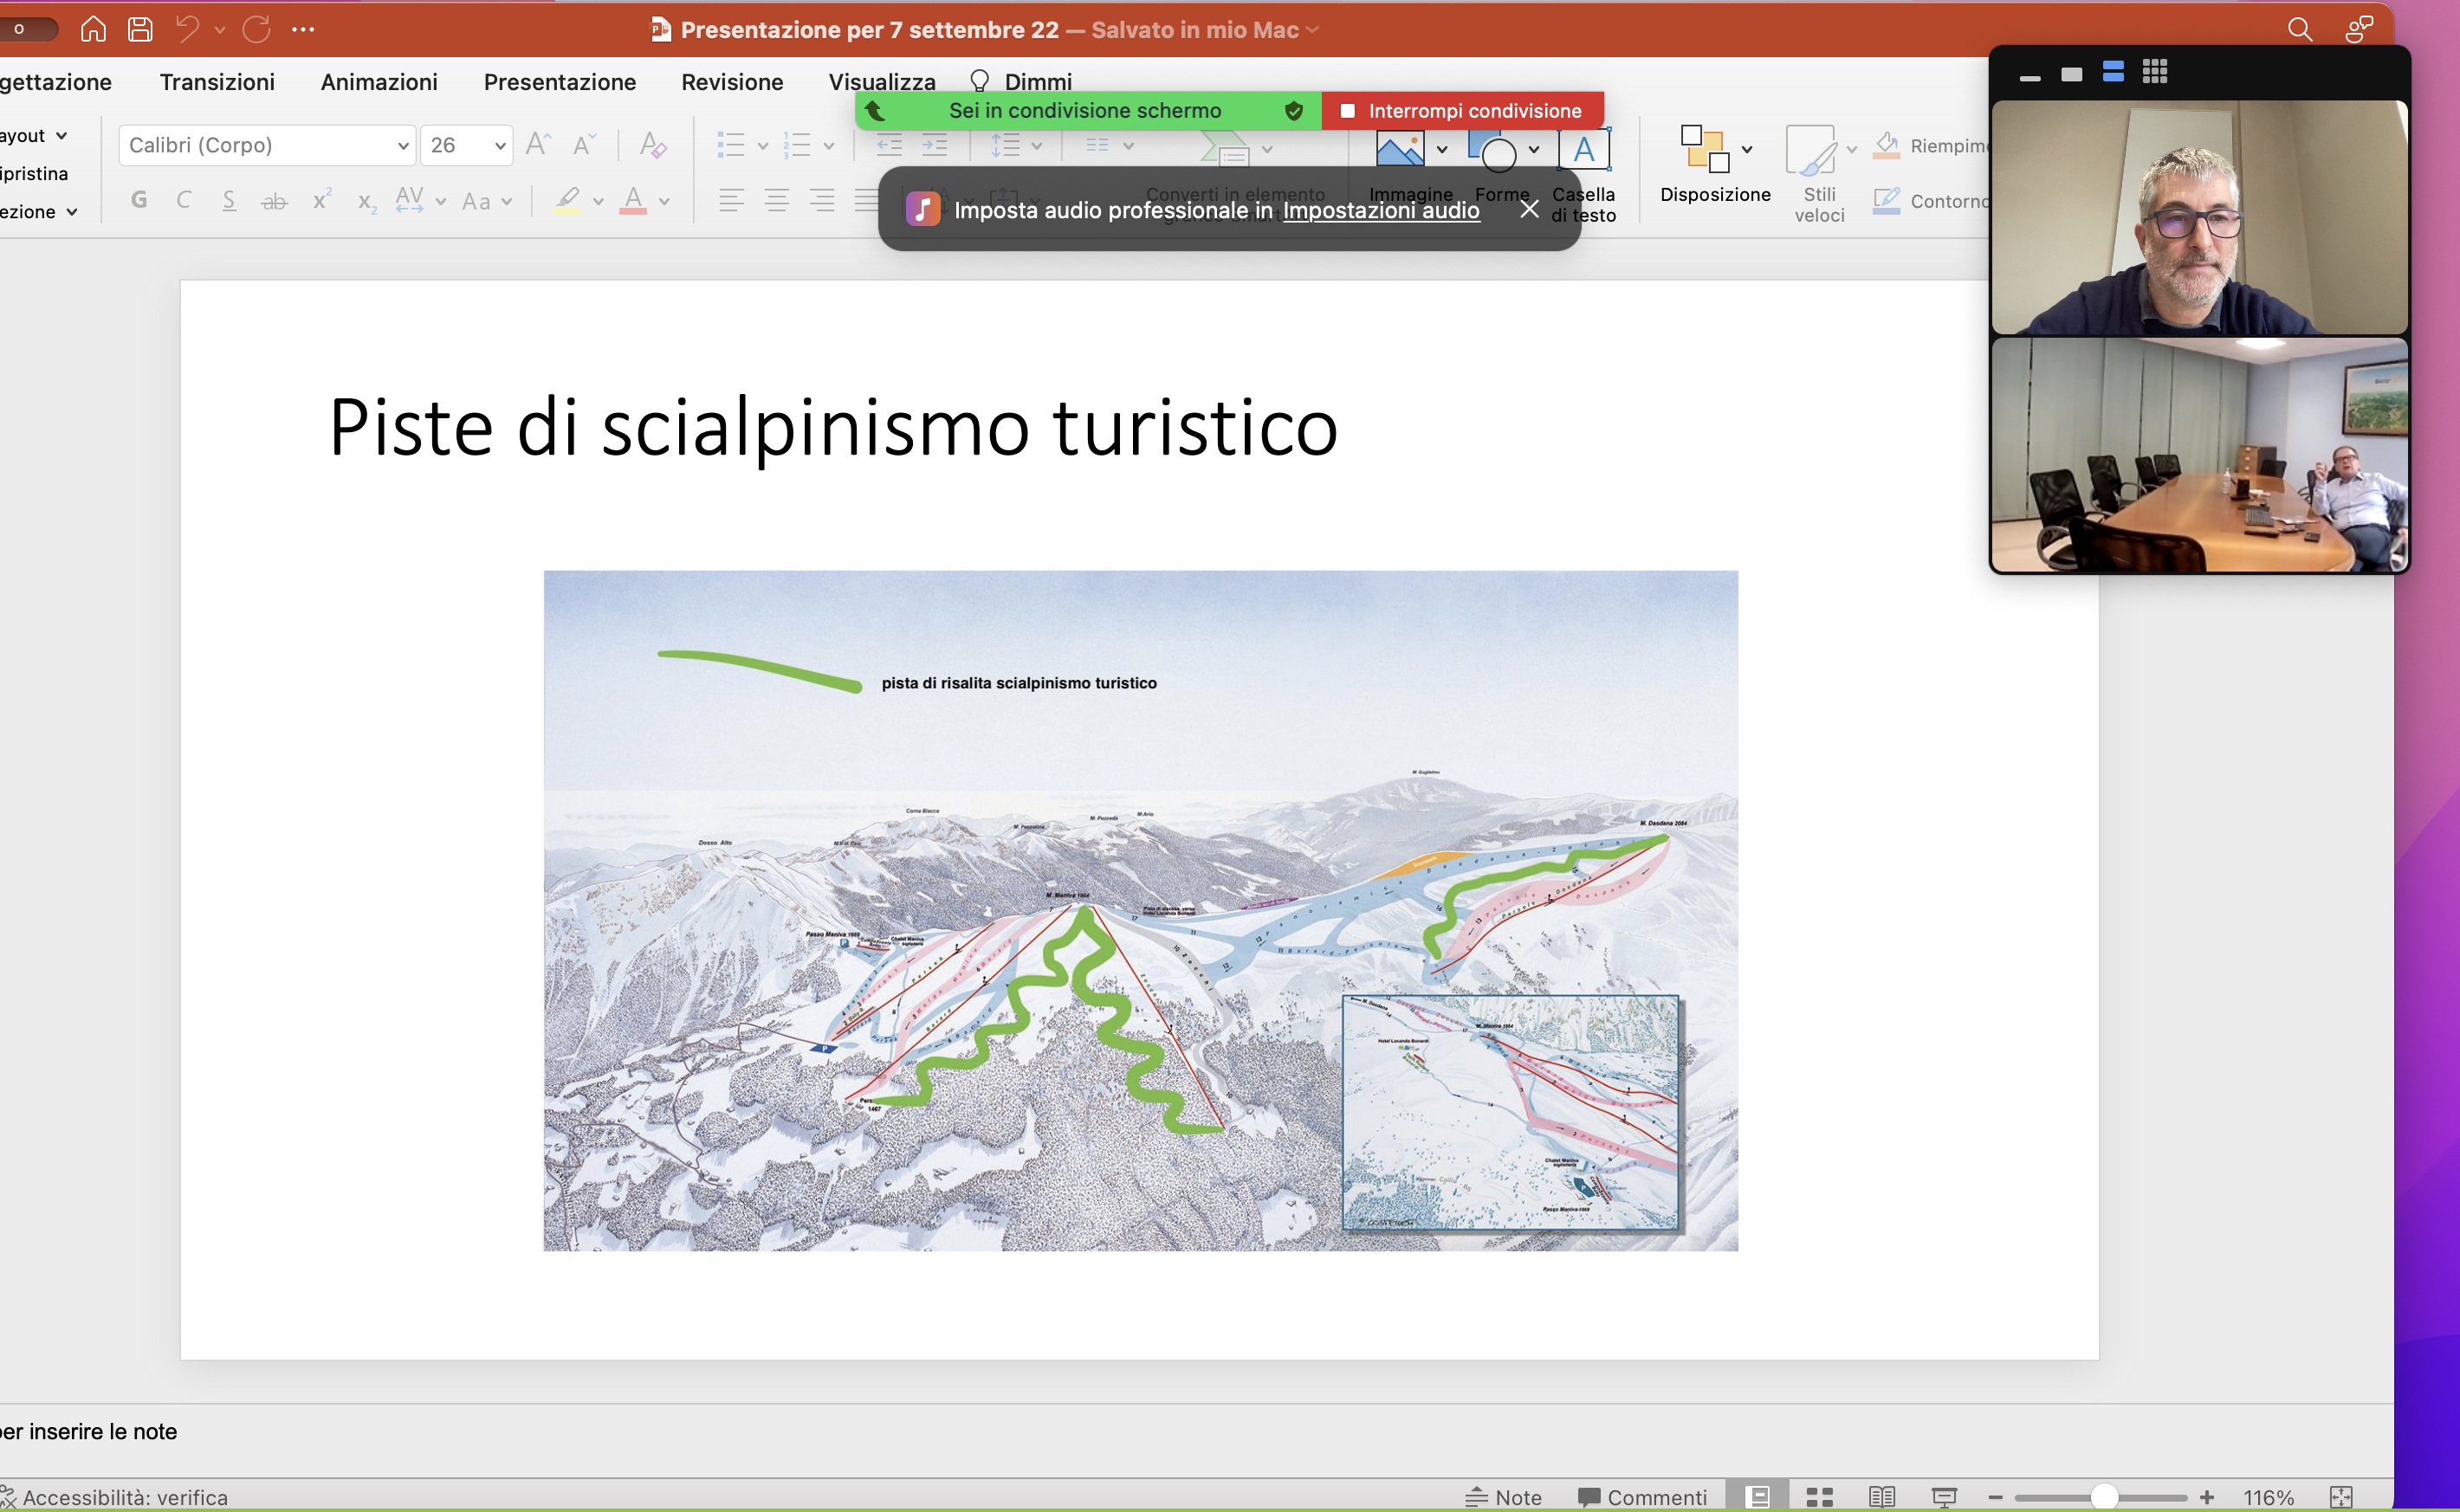Screen dimensions: 2460x1512
Task: Start slideshow from status bar icon
Action: point(1944,1497)
